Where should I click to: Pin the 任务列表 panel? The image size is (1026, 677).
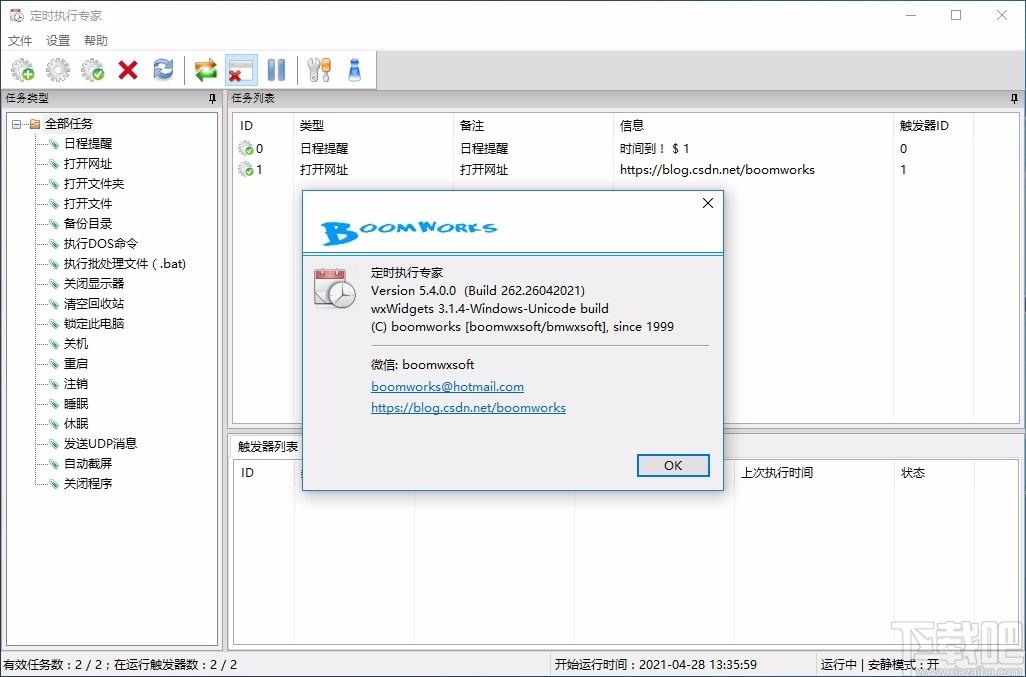coord(1014,98)
